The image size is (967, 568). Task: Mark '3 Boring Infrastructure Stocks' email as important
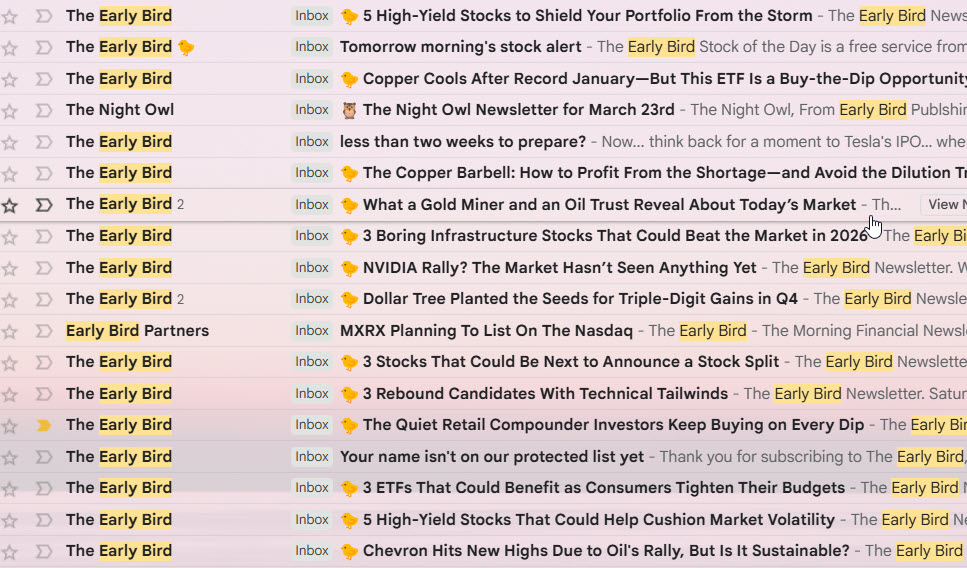43,236
